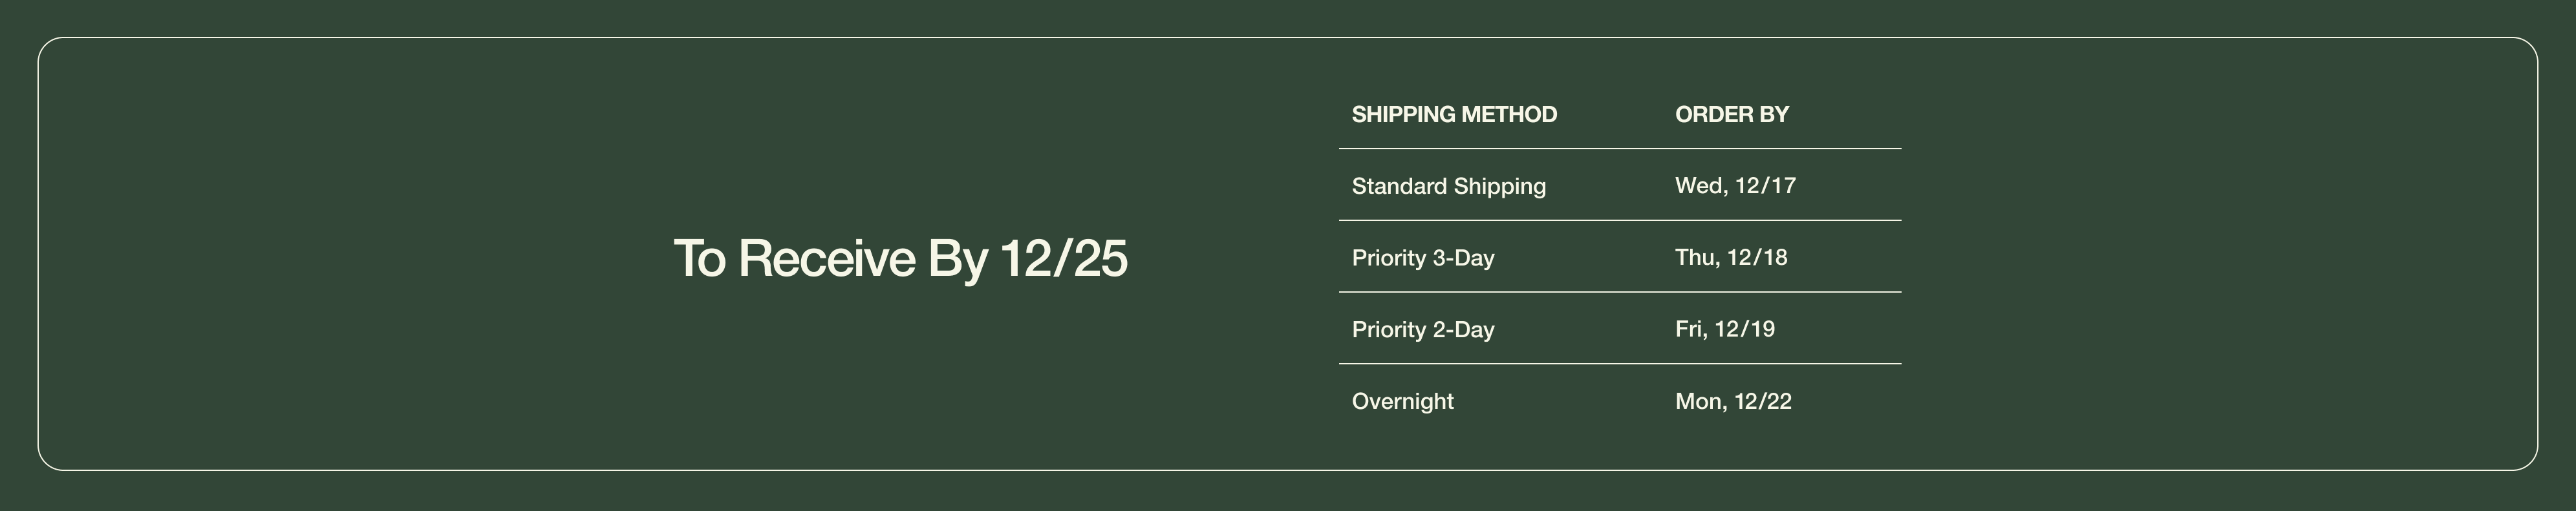This screenshot has height=511, width=2576.
Task: Click the Mon, 12/22 order-by date
Action: 1733,401
